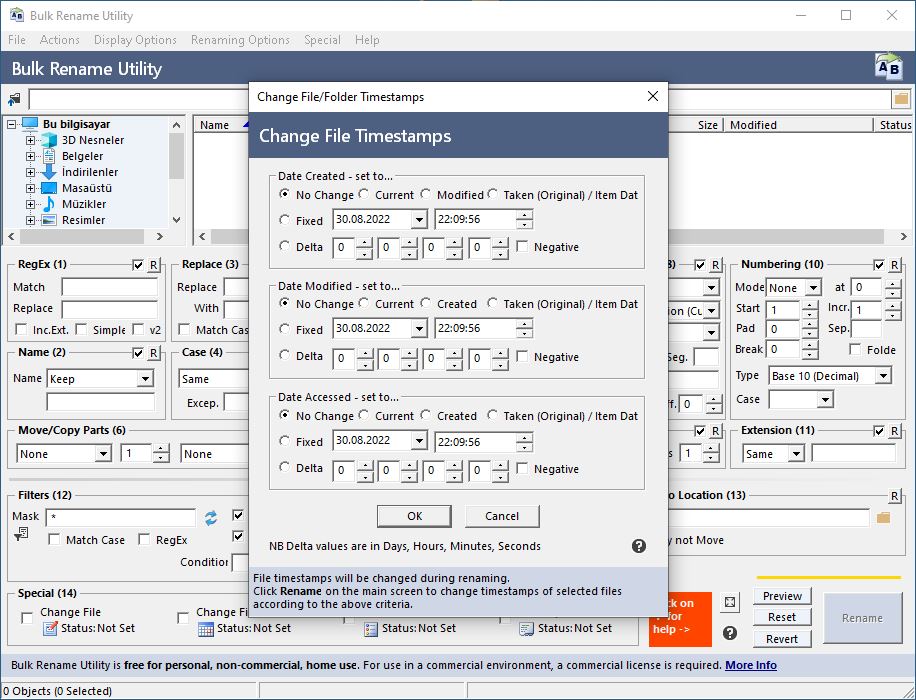The width and height of the screenshot is (916, 700).
Task: Toggle the RegEx (1) enable checkbox
Action: 138,265
